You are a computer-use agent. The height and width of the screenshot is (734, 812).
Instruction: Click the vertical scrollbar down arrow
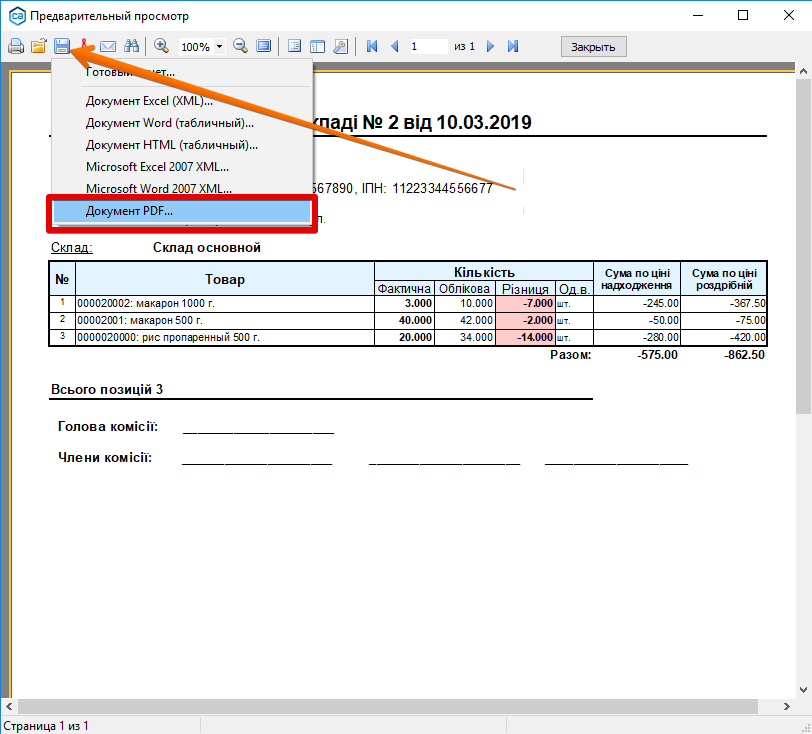[x=803, y=690]
